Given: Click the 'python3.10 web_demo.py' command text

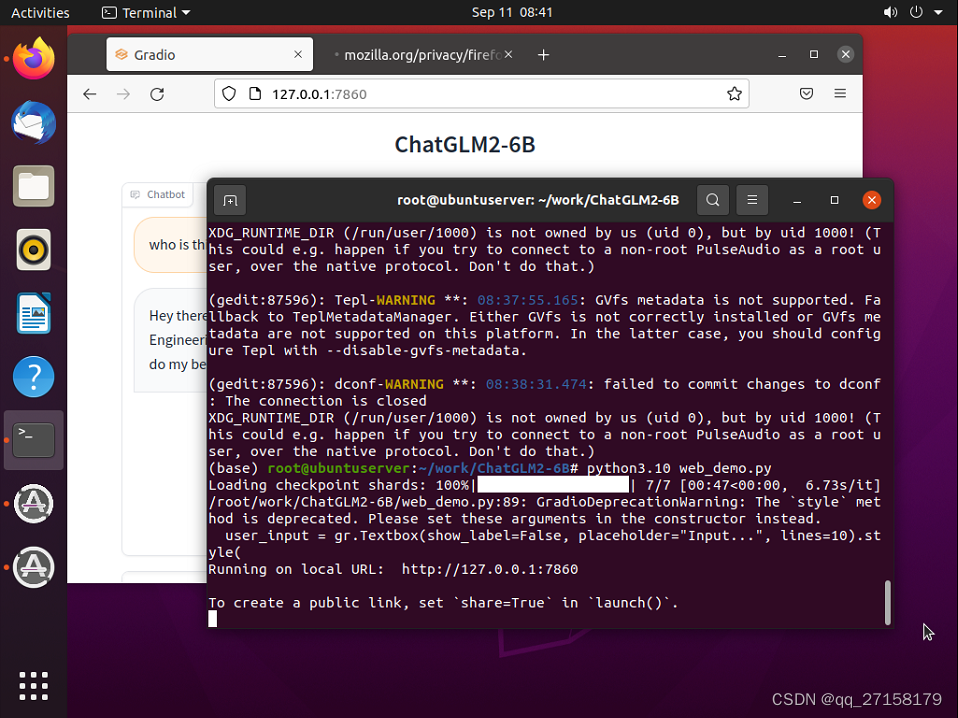Looking at the screenshot, I should [679, 468].
